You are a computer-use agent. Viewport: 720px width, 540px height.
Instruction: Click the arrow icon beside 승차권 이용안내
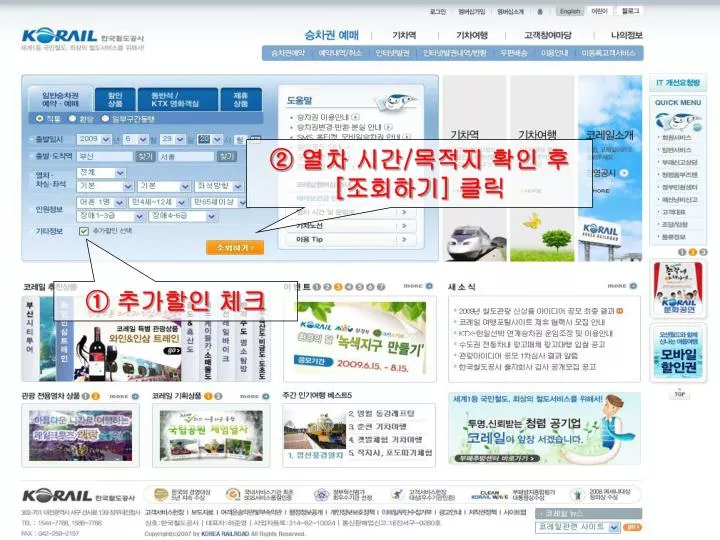click(355, 117)
